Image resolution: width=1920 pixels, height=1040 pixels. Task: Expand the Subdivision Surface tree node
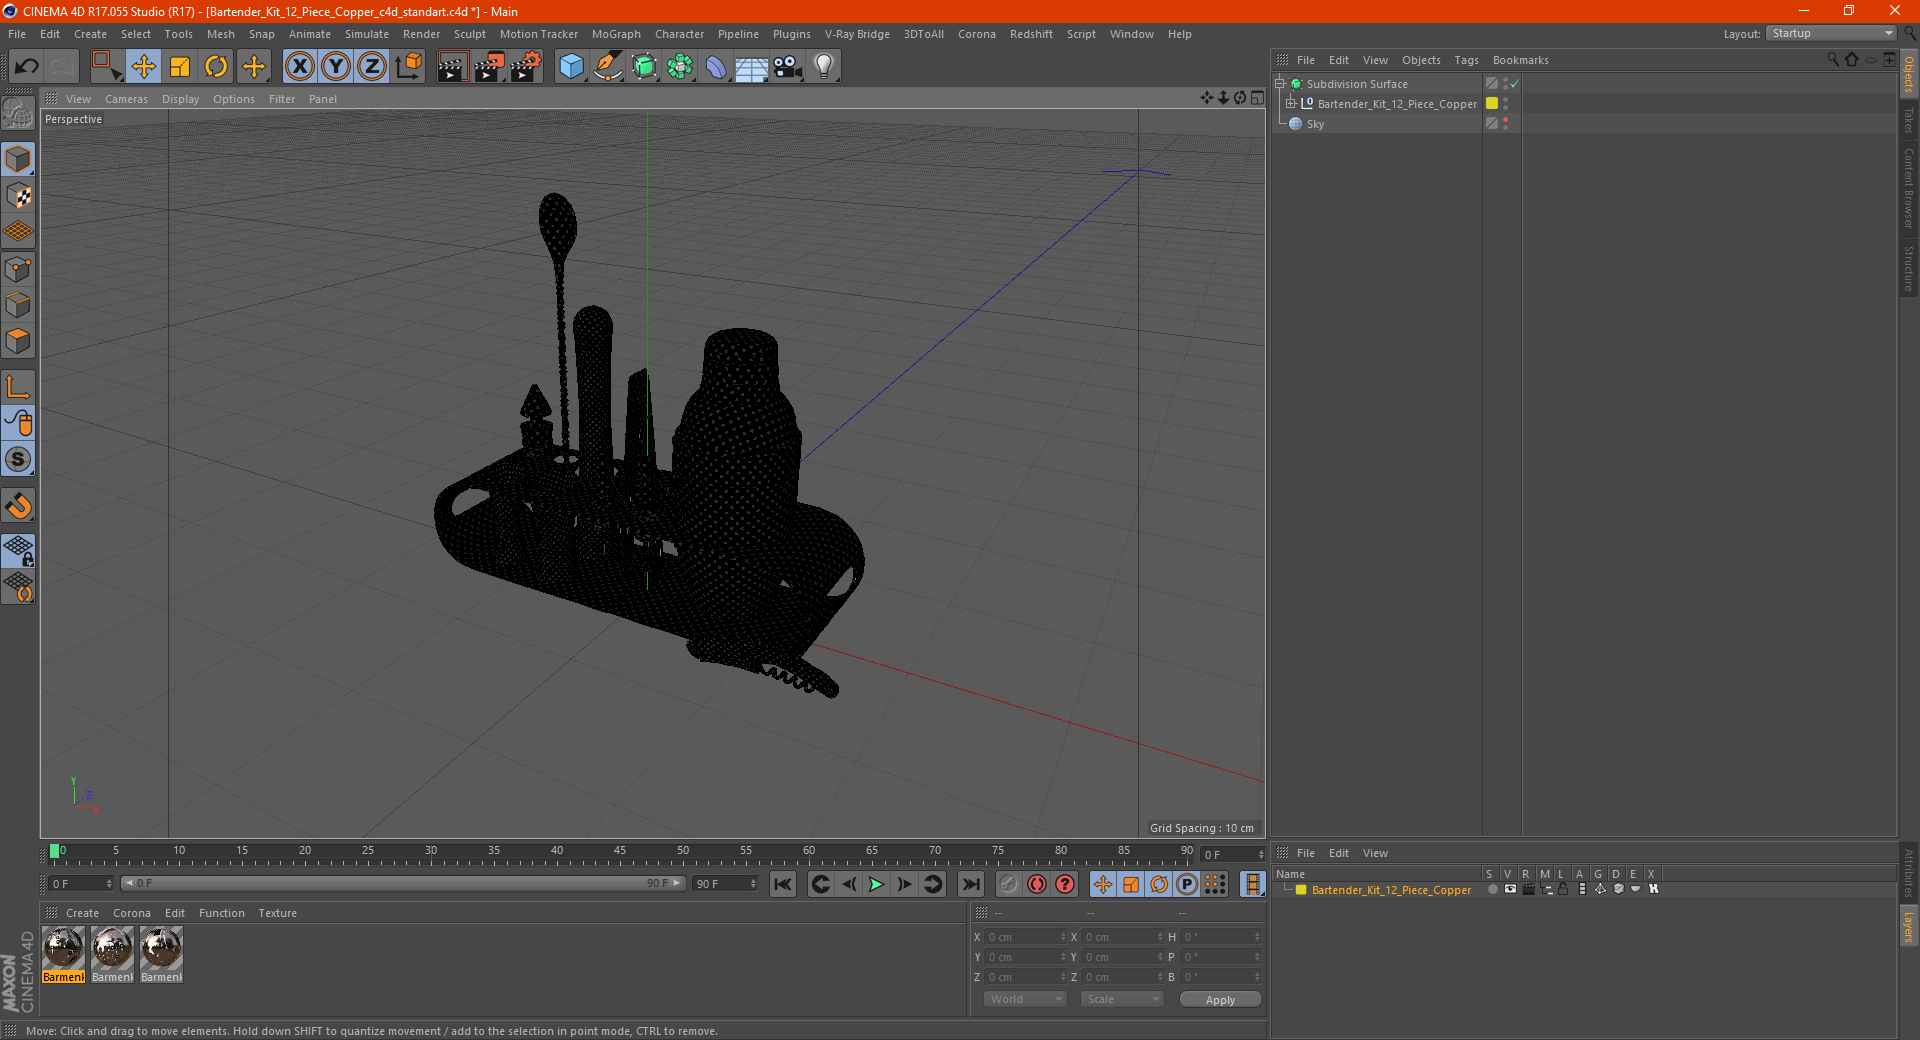click(1280, 84)
